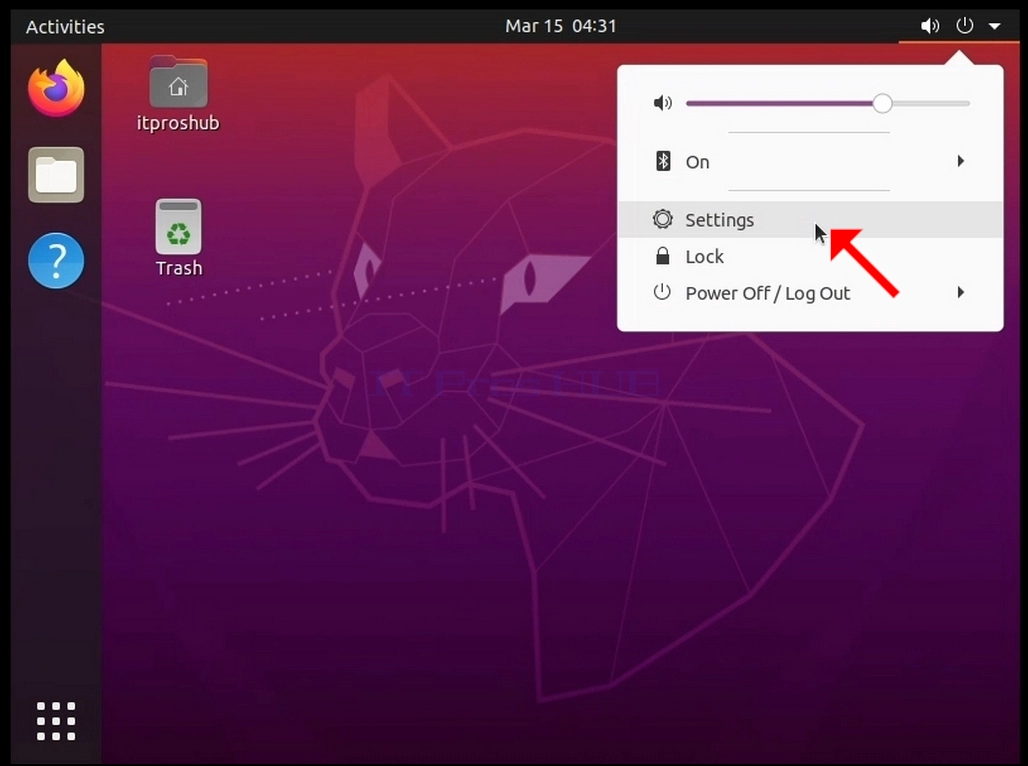Show Applications grid button
Image resolution: width=1028 pixels, height=766 pixels.
tap(56, 721)
